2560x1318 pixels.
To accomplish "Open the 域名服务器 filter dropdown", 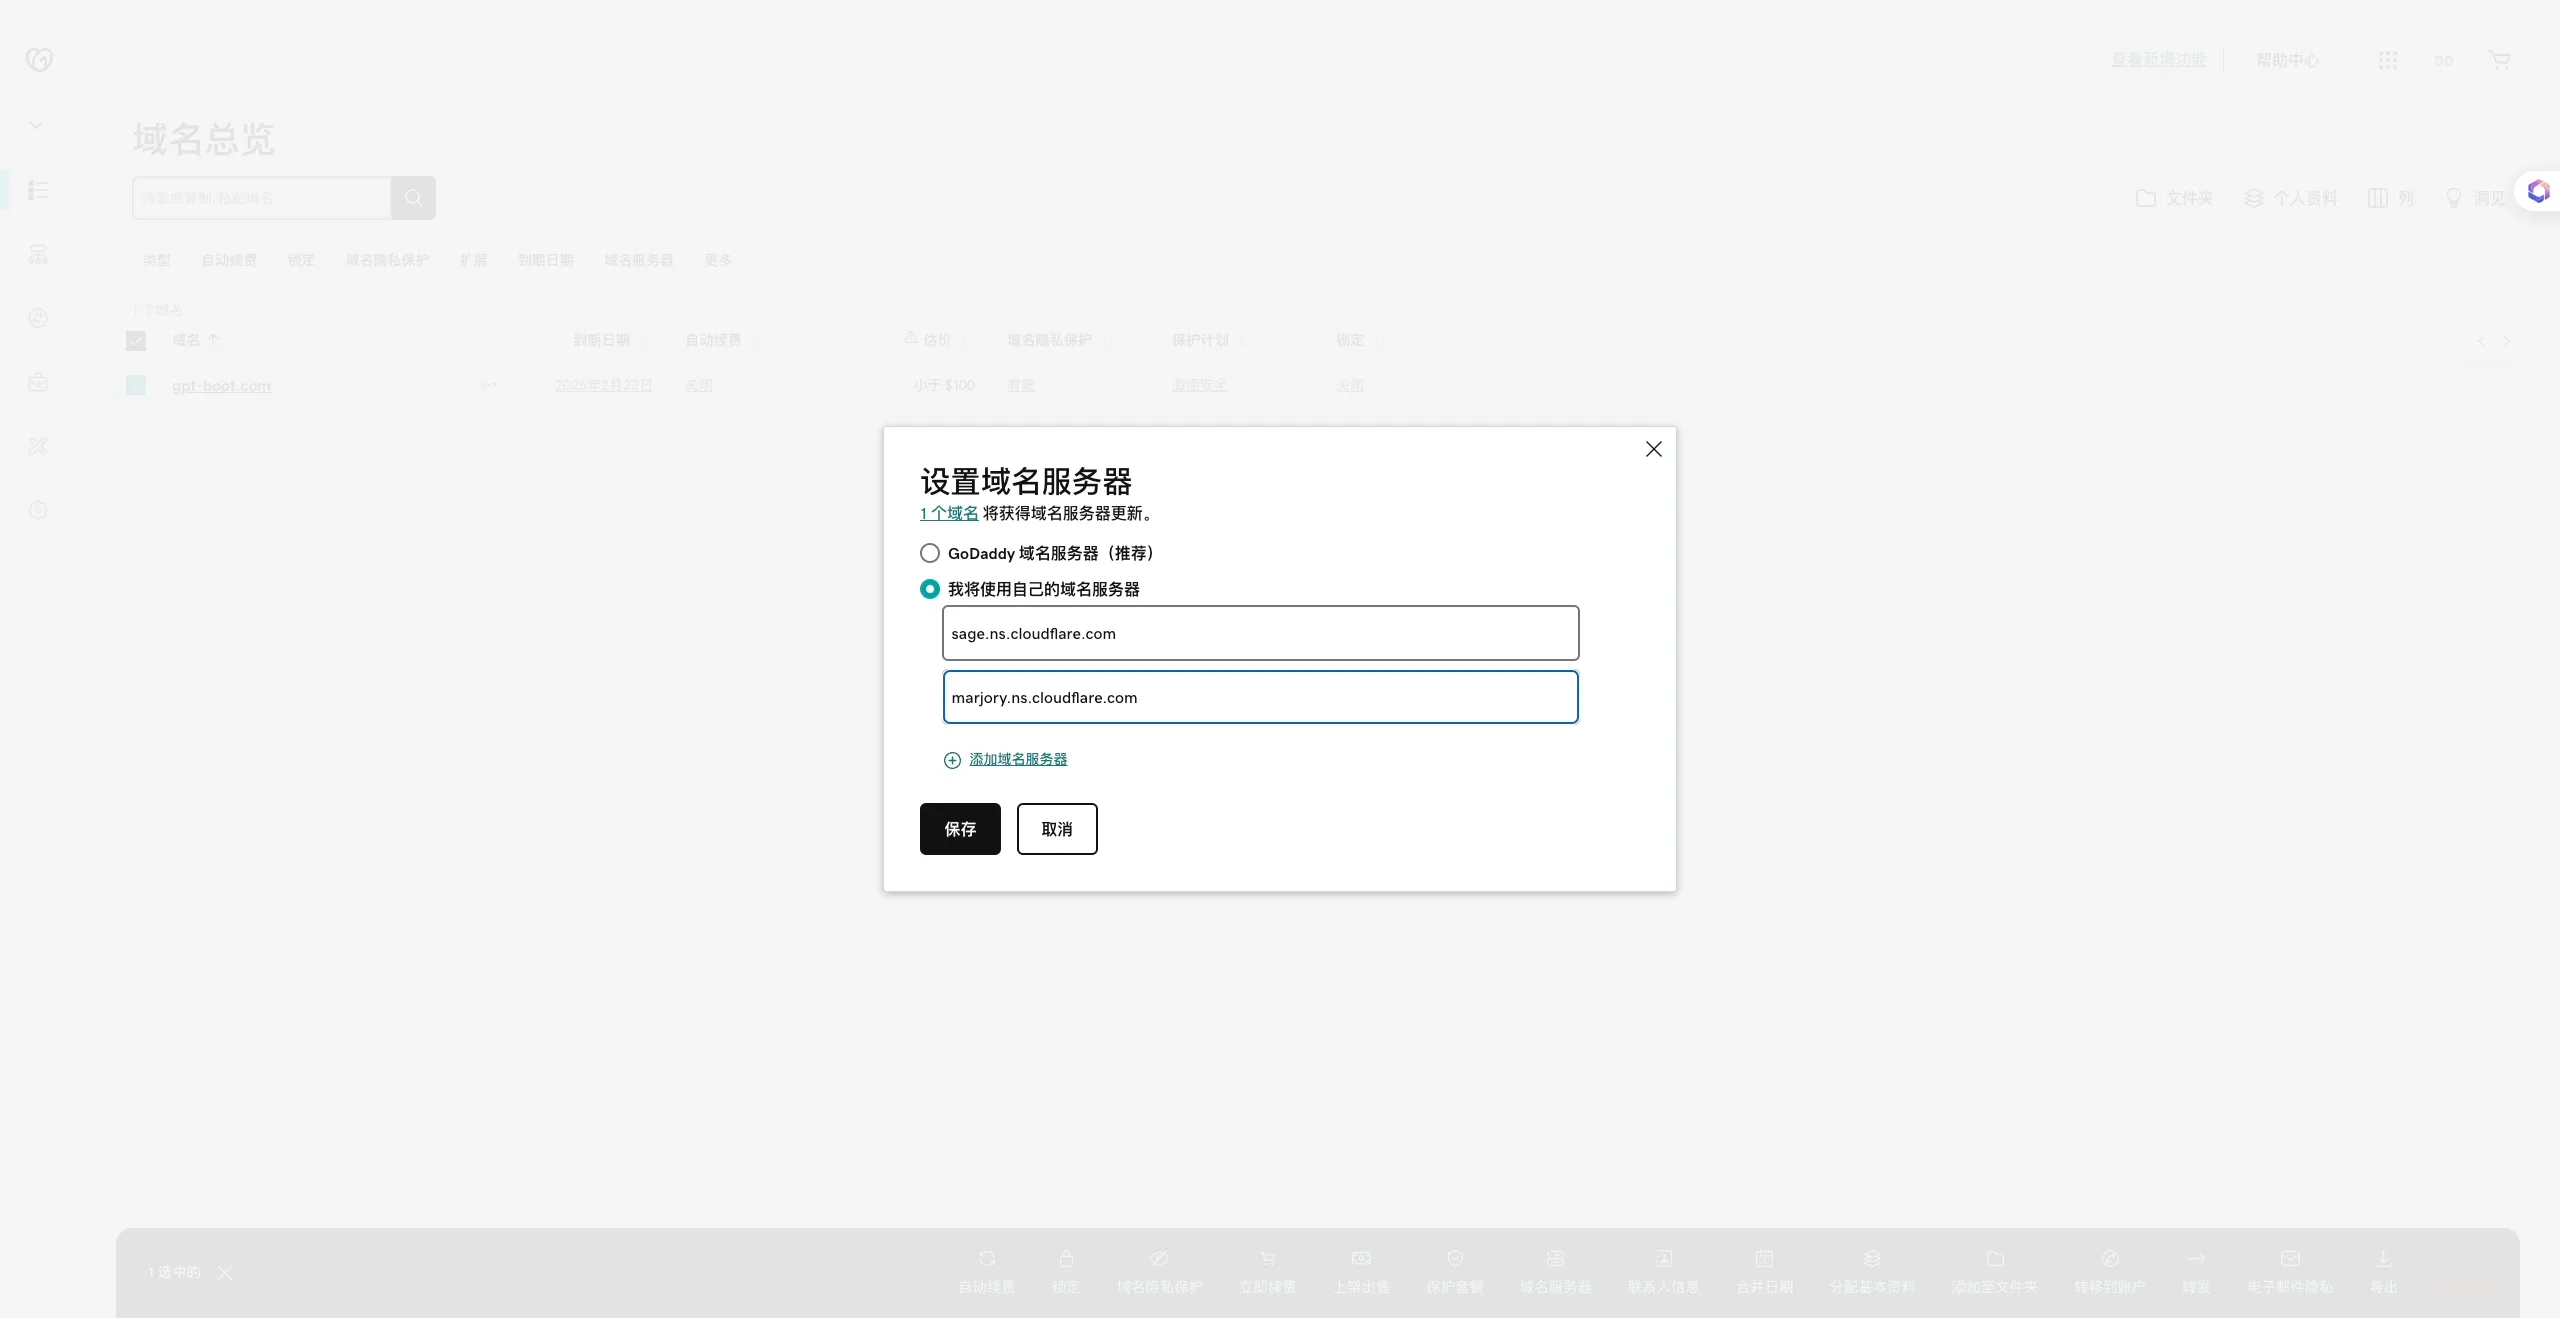I will [638, 260].
